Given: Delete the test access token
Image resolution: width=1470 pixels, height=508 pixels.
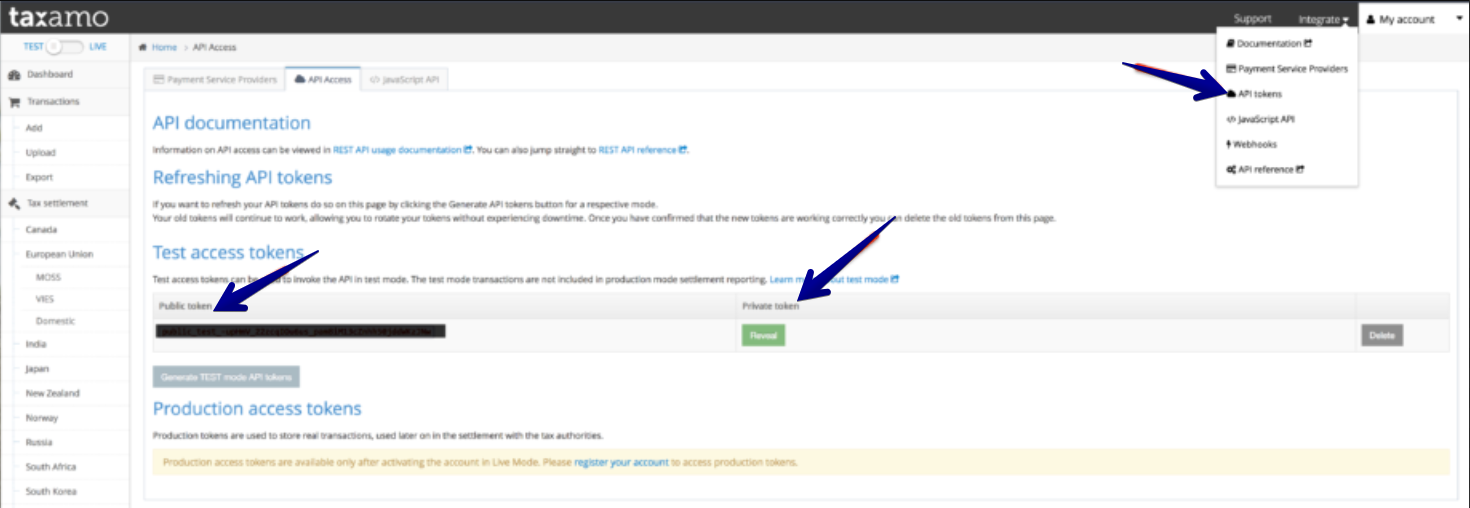Looking at the screenshot, I should click(1381, 336).
